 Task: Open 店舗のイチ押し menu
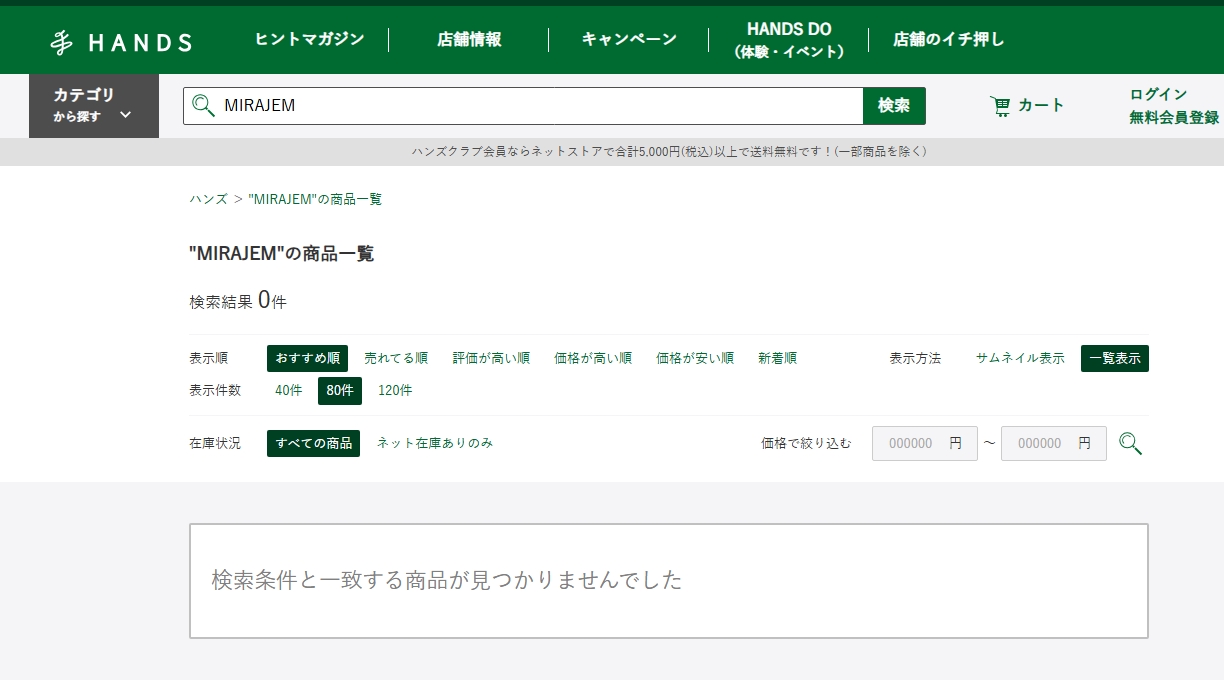(x=949, y=40)
